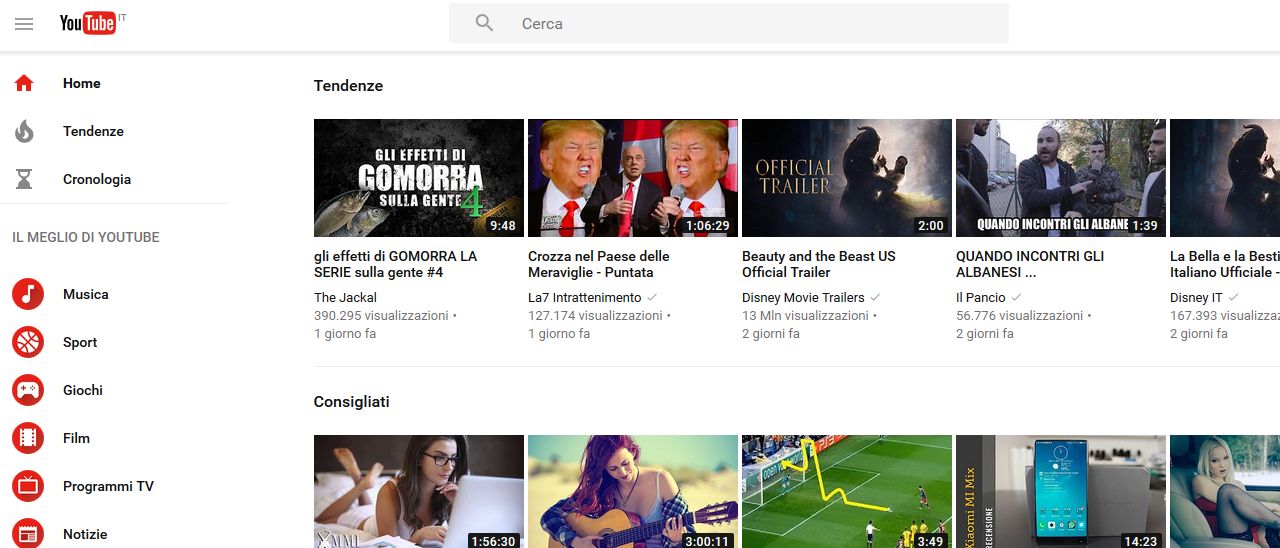Open title 'QUANDO INCONTRI GLI ALBANESI'
1280x548 pixels.
click(1030, 264)
